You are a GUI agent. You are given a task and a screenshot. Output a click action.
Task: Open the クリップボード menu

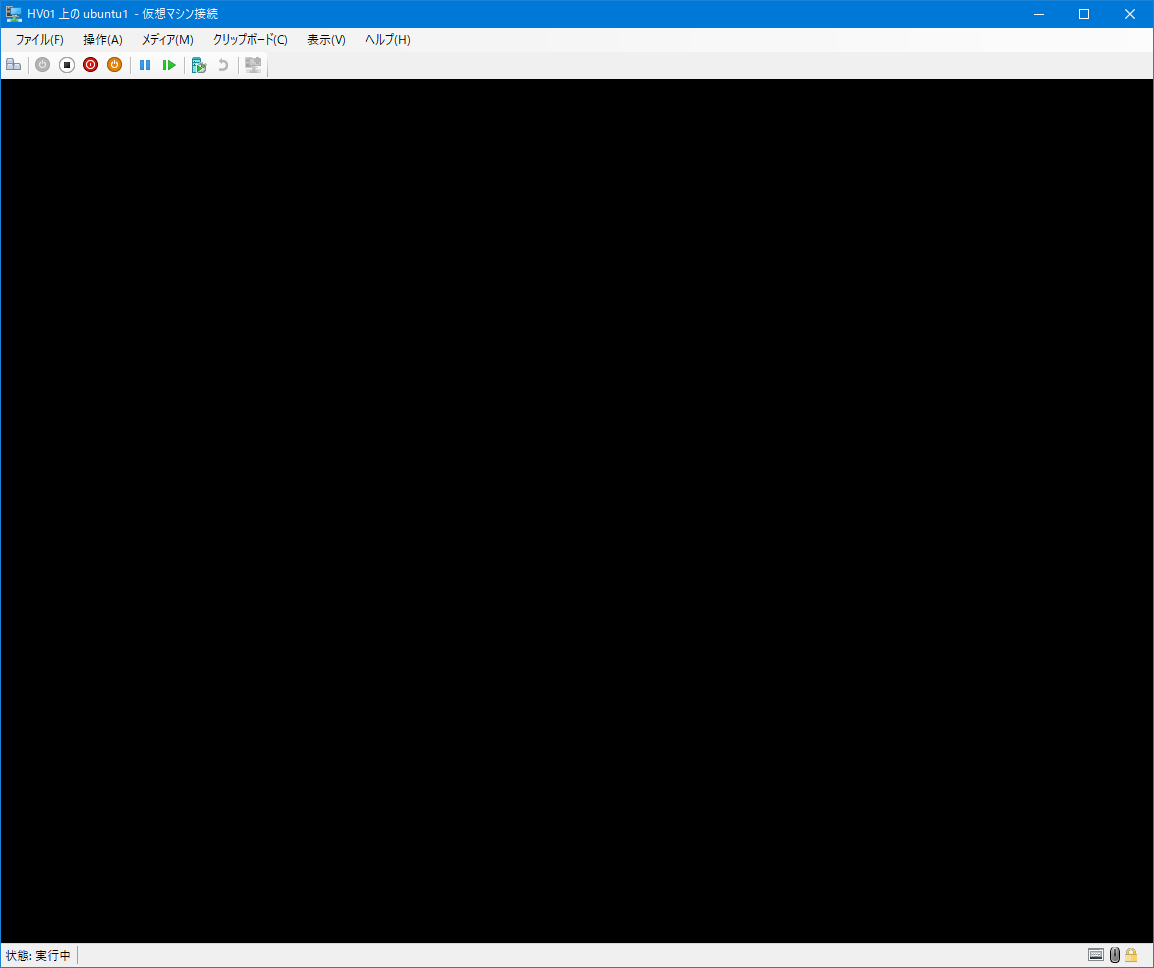point(248,39)
